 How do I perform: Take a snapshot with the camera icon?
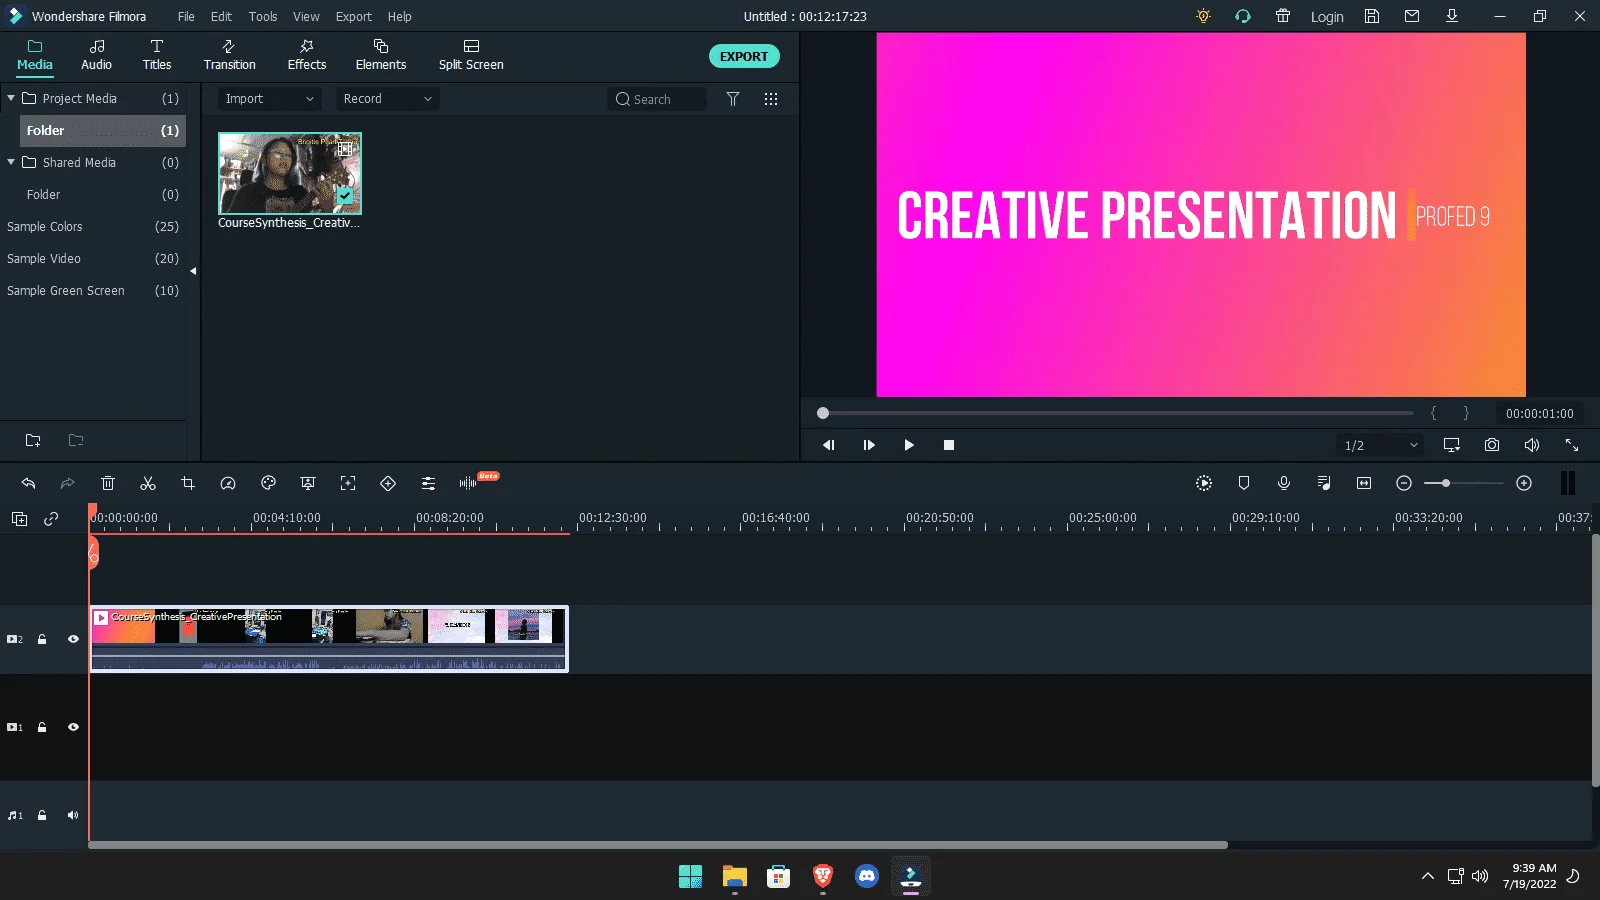click(1492, 445)
